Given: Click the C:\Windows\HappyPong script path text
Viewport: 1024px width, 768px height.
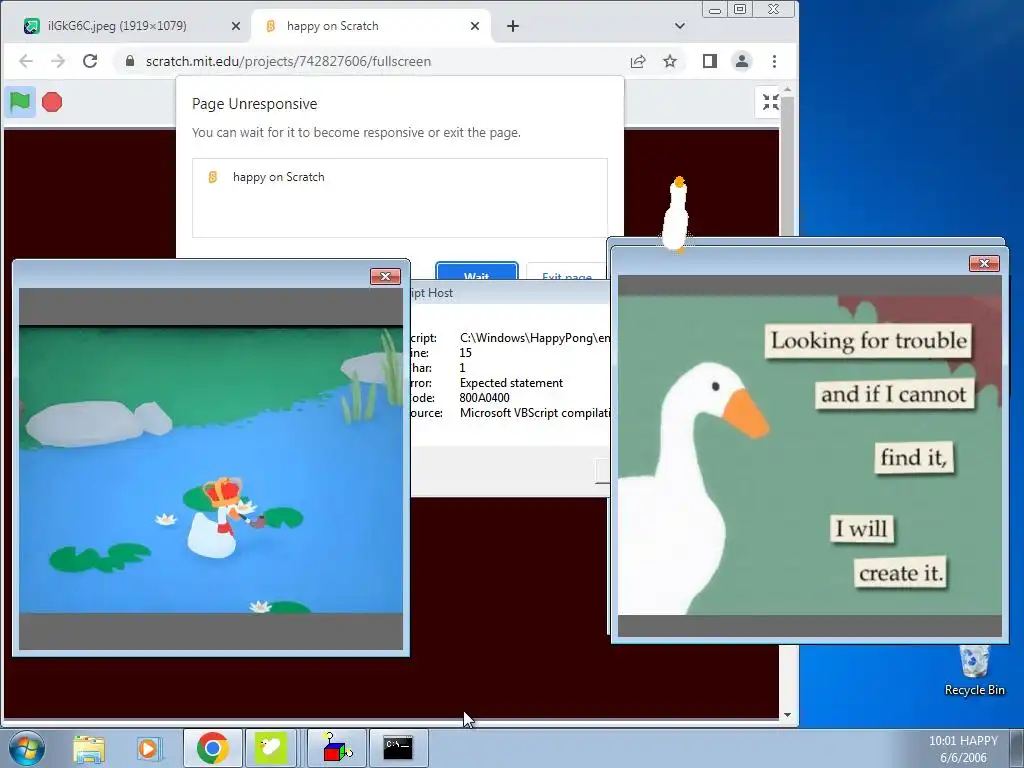Looking at the screenshot, I should 535,338.
